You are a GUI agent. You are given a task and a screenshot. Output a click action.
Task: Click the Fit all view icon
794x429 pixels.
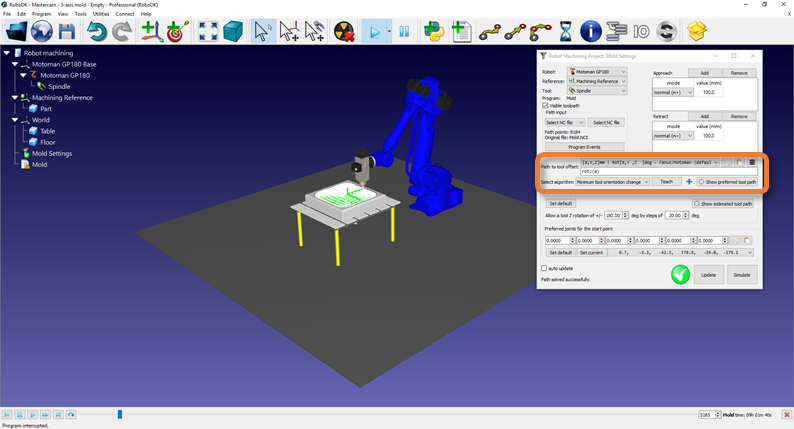[x=208, y=32]
